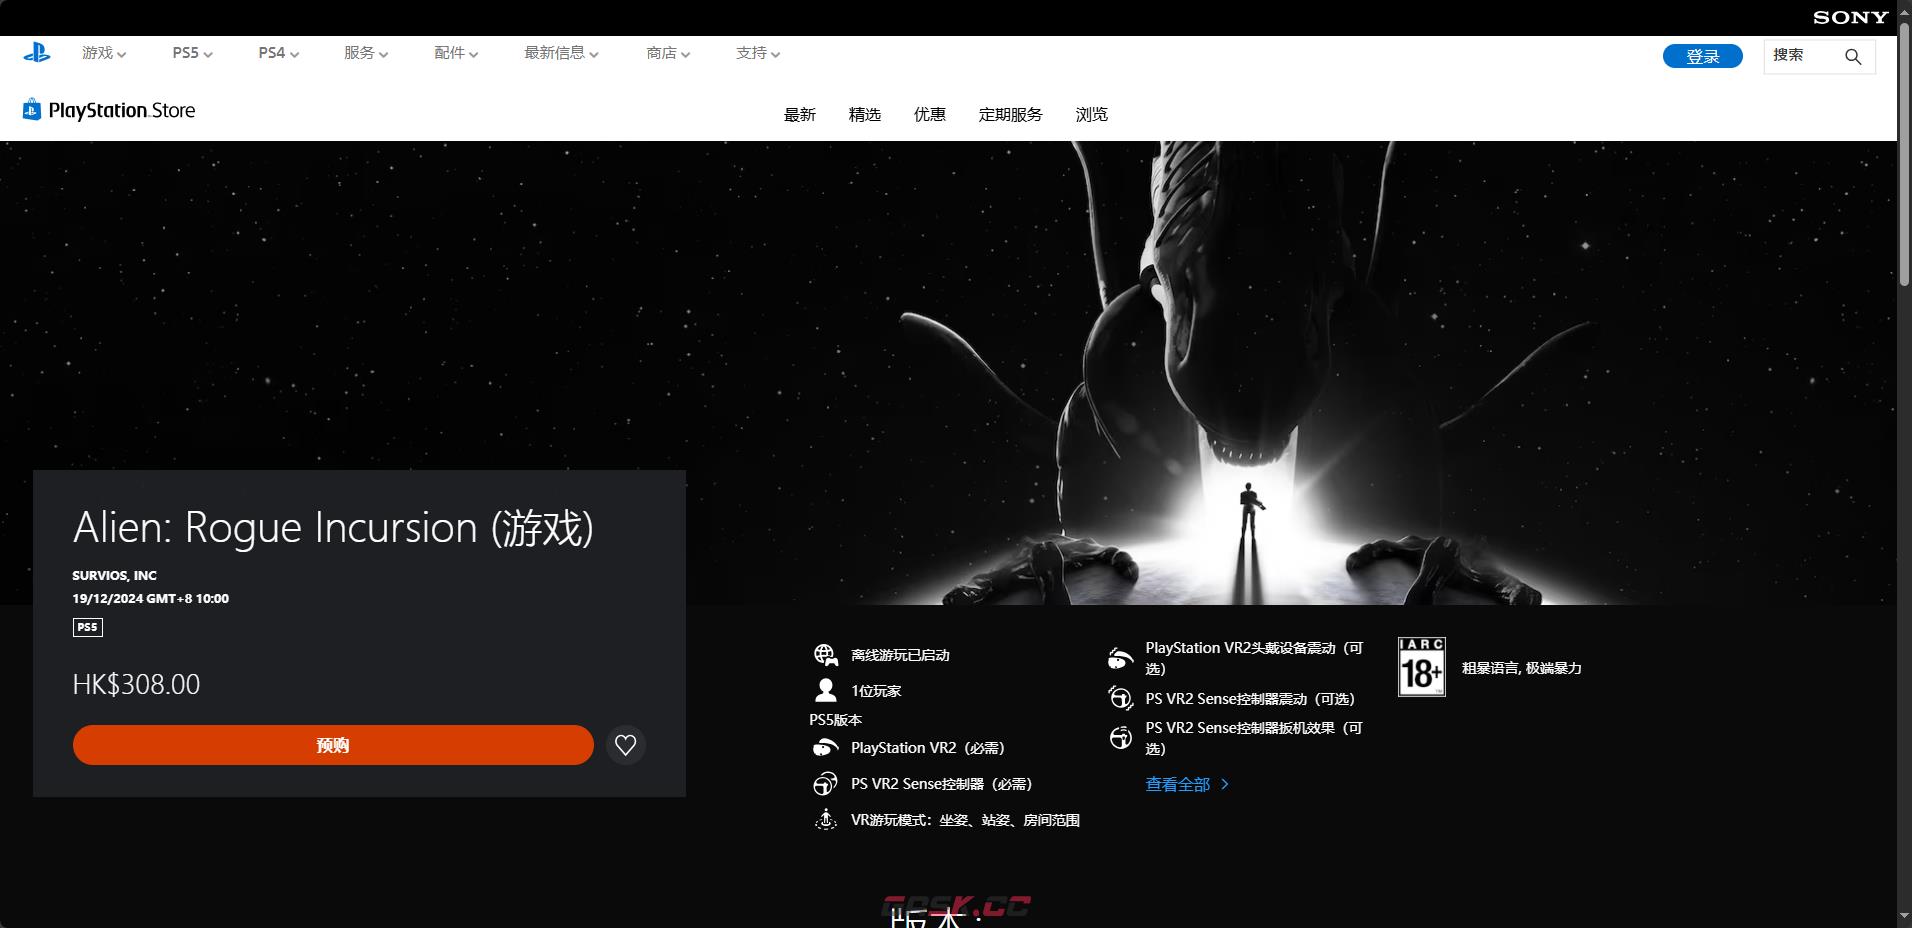Click the PlayStation Store bag icon

pos(32,110)
